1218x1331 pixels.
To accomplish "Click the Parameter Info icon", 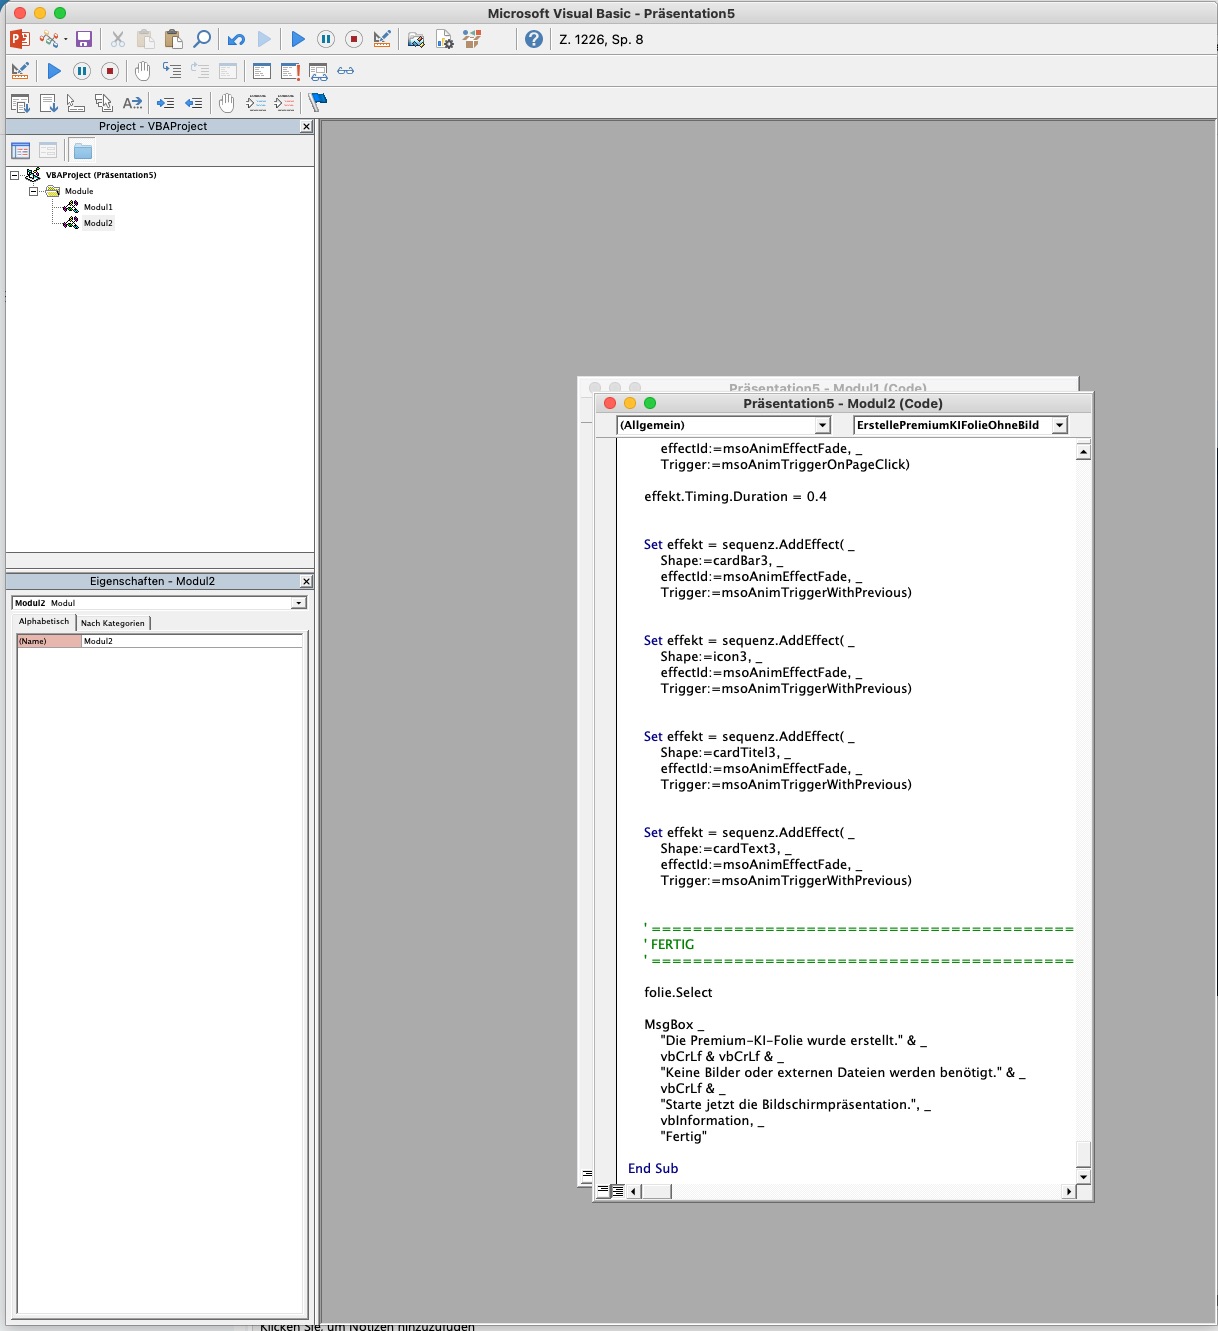I will pos(104,102).
